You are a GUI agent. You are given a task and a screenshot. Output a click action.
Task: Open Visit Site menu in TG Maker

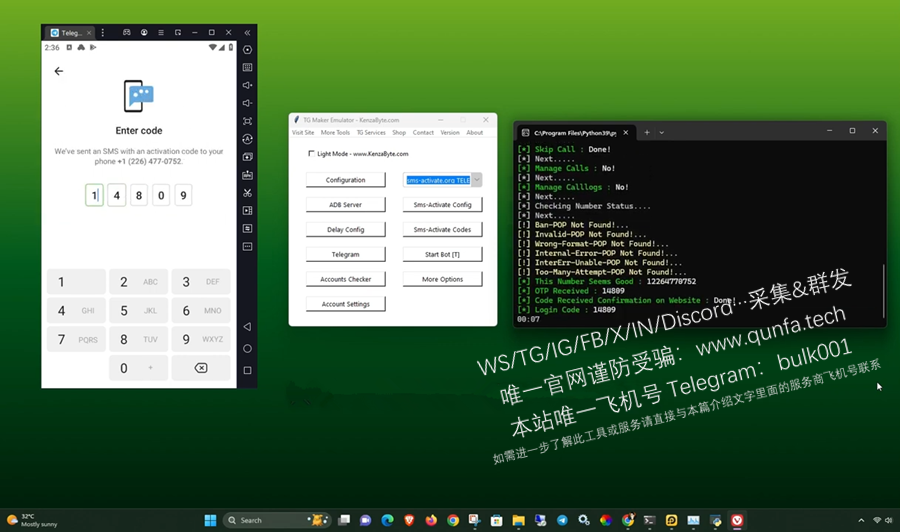tap(303, 133)
